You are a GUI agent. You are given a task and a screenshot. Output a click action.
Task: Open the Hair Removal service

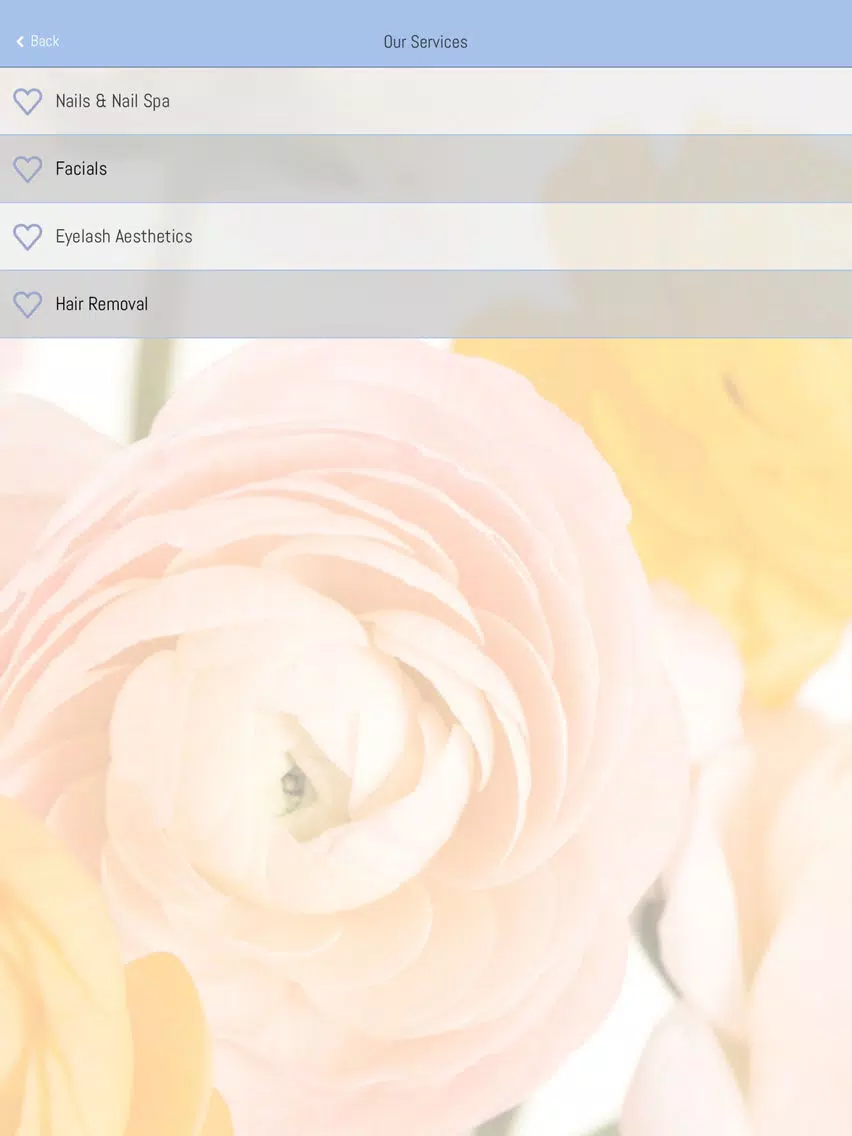point(426,304)
